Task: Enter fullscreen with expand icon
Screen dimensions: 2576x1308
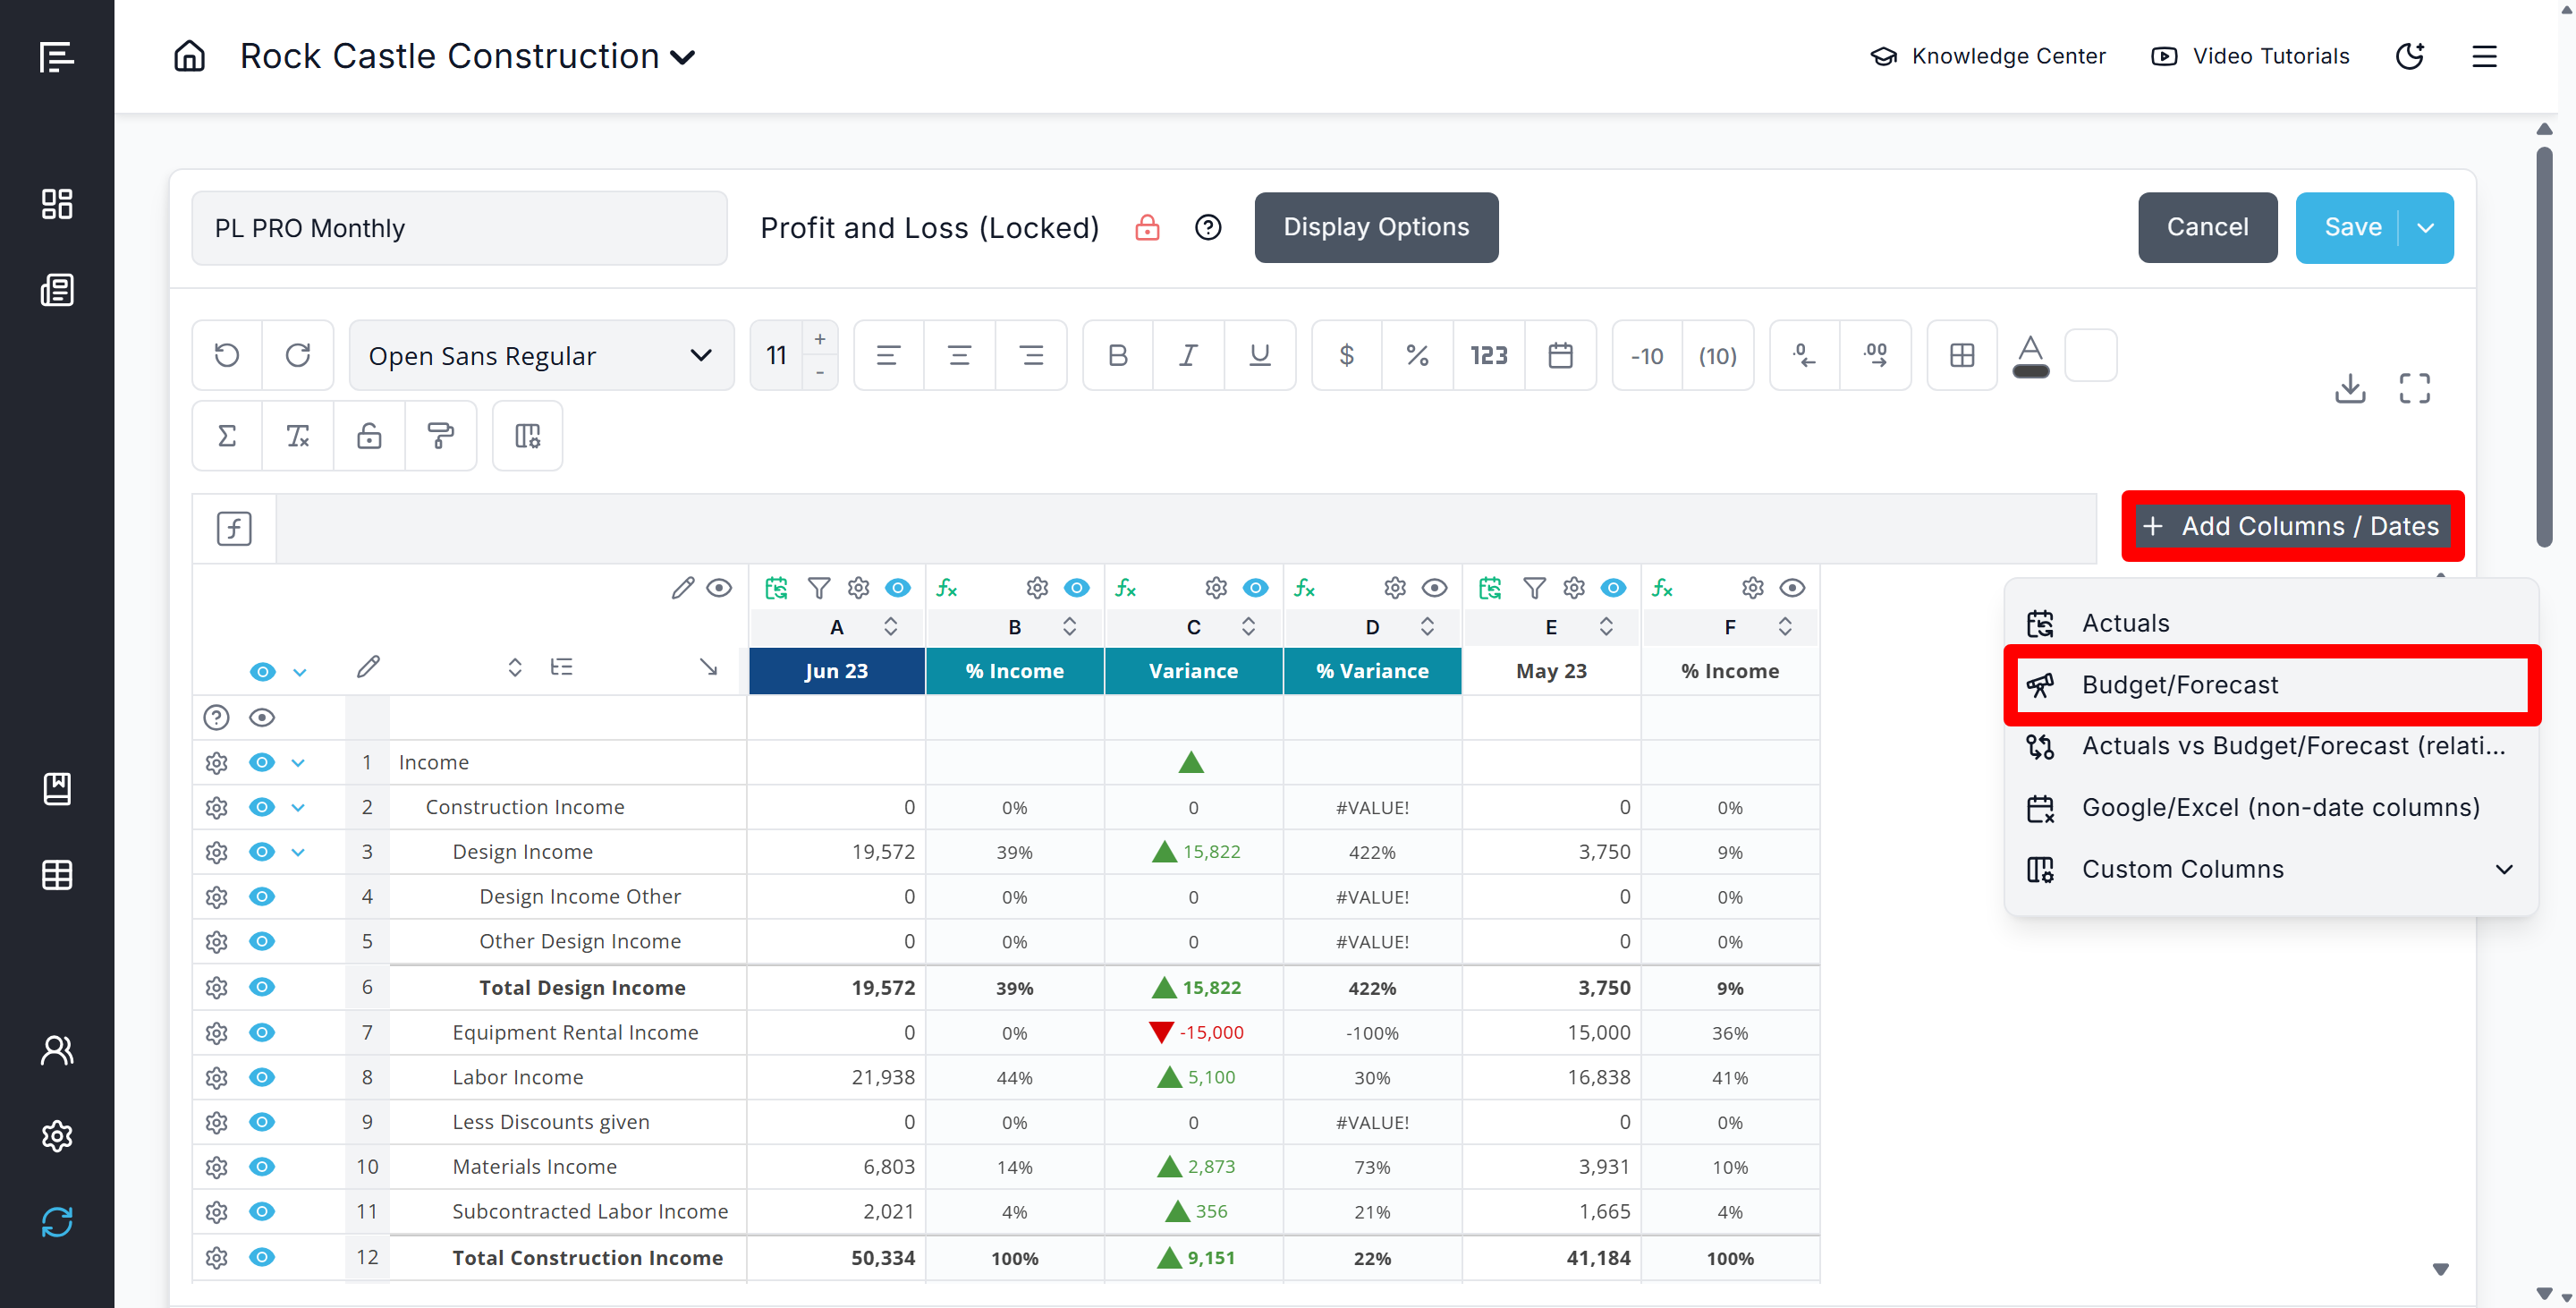Action: (2414, 388)
